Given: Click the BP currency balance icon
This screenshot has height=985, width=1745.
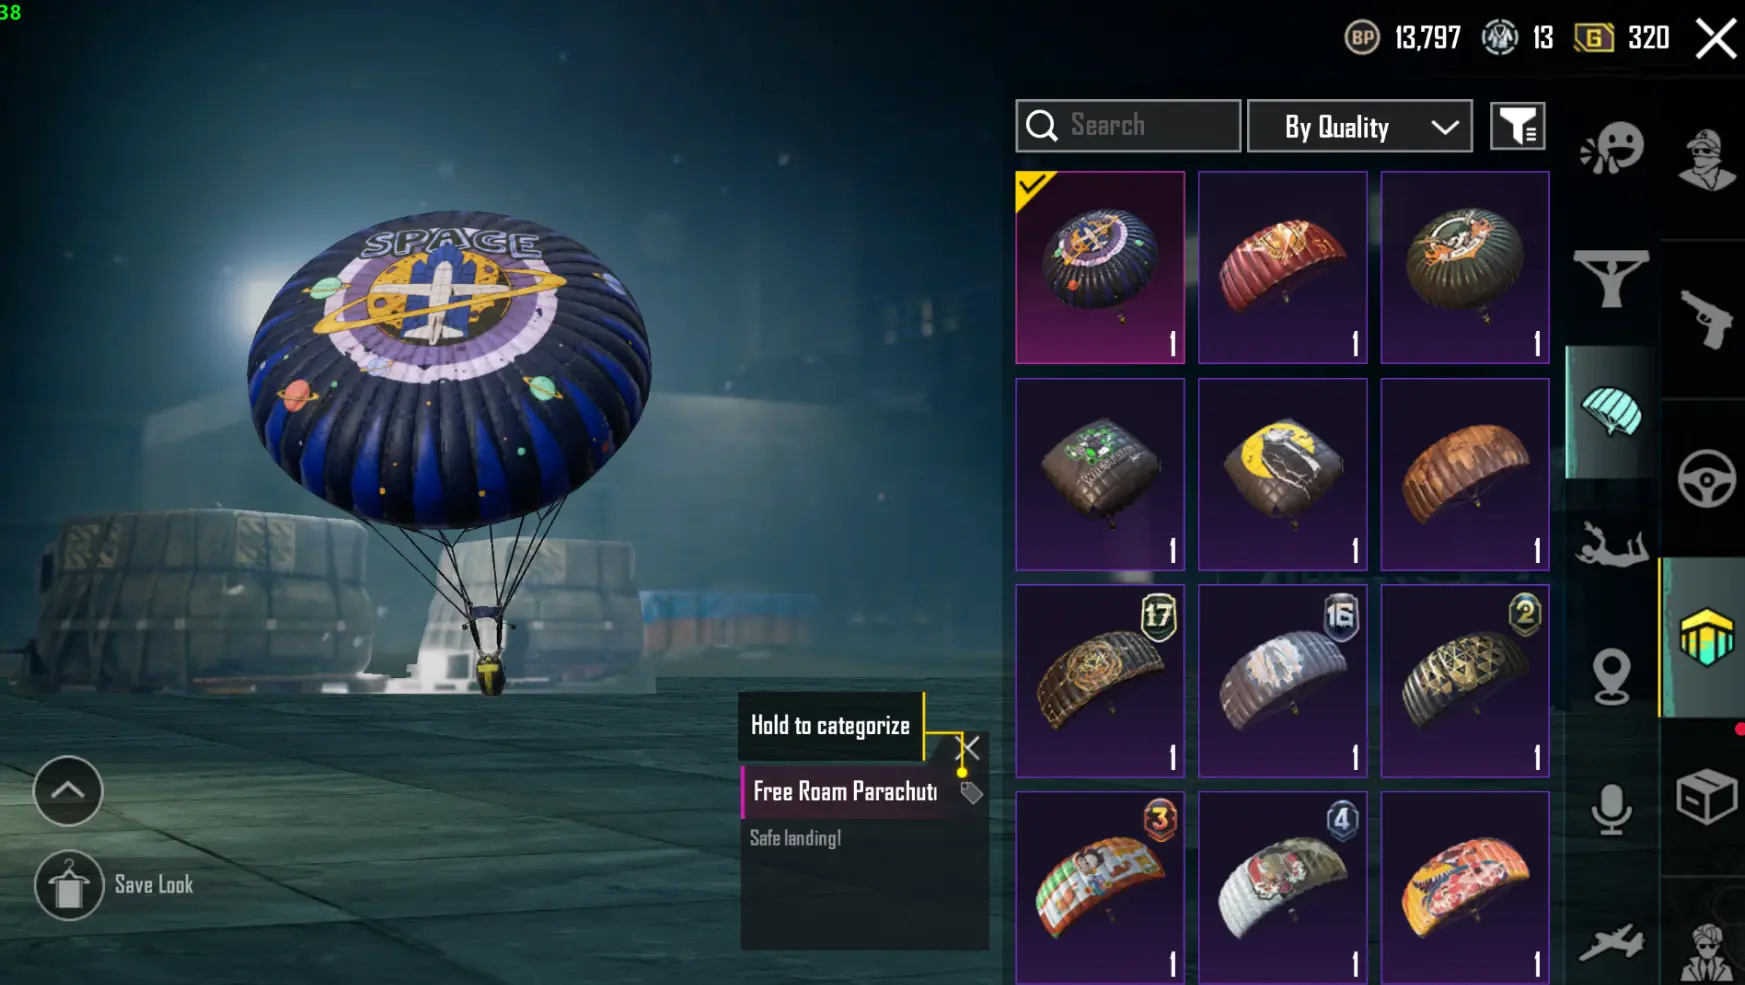Looking at the screenshot, I should click(1362, 38).
